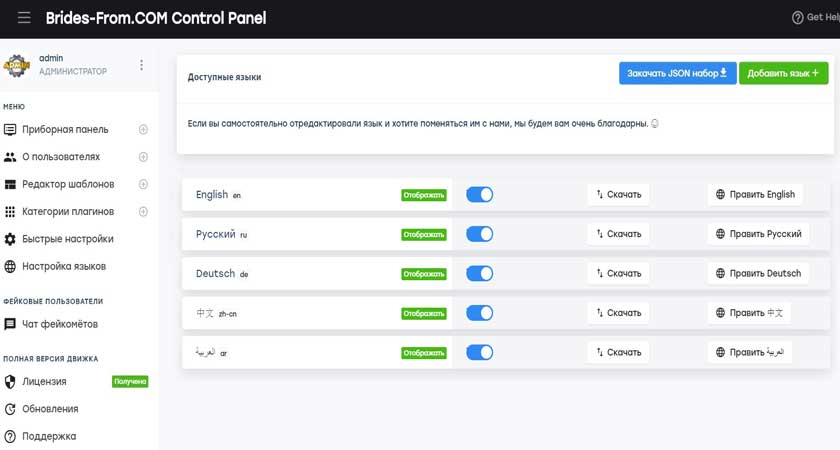The image size is (840, 450).
Task: Toggle the English language switch
Action: [479, 194]
